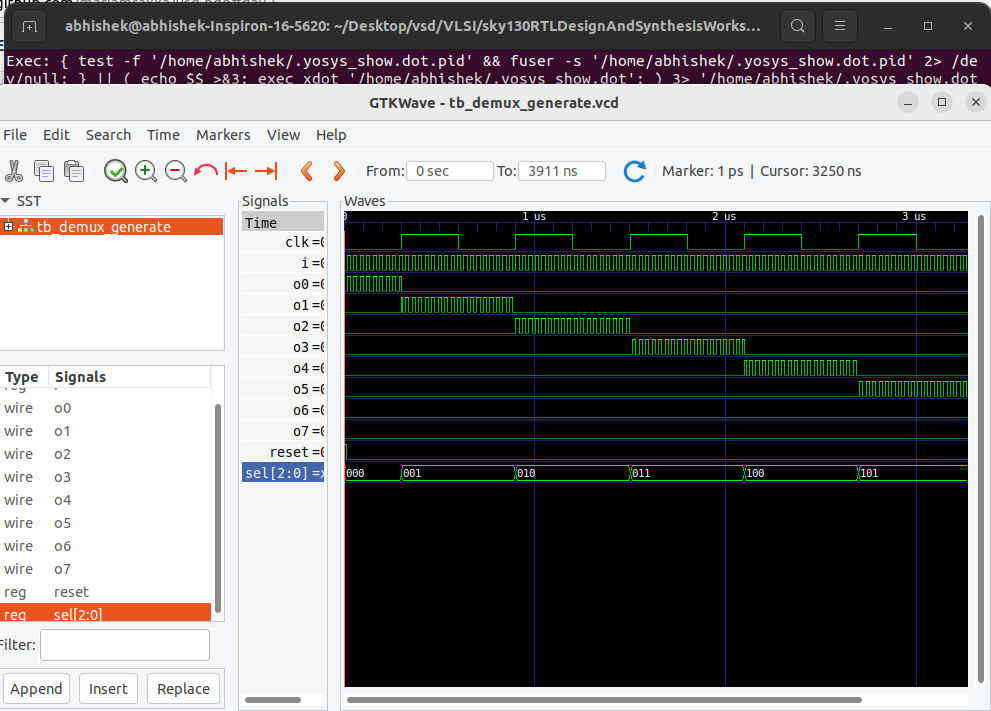Paste a trace with the clipboard icon
This screenshot has width=991, height=711.
pyautogui.click(x=74, y=171)
